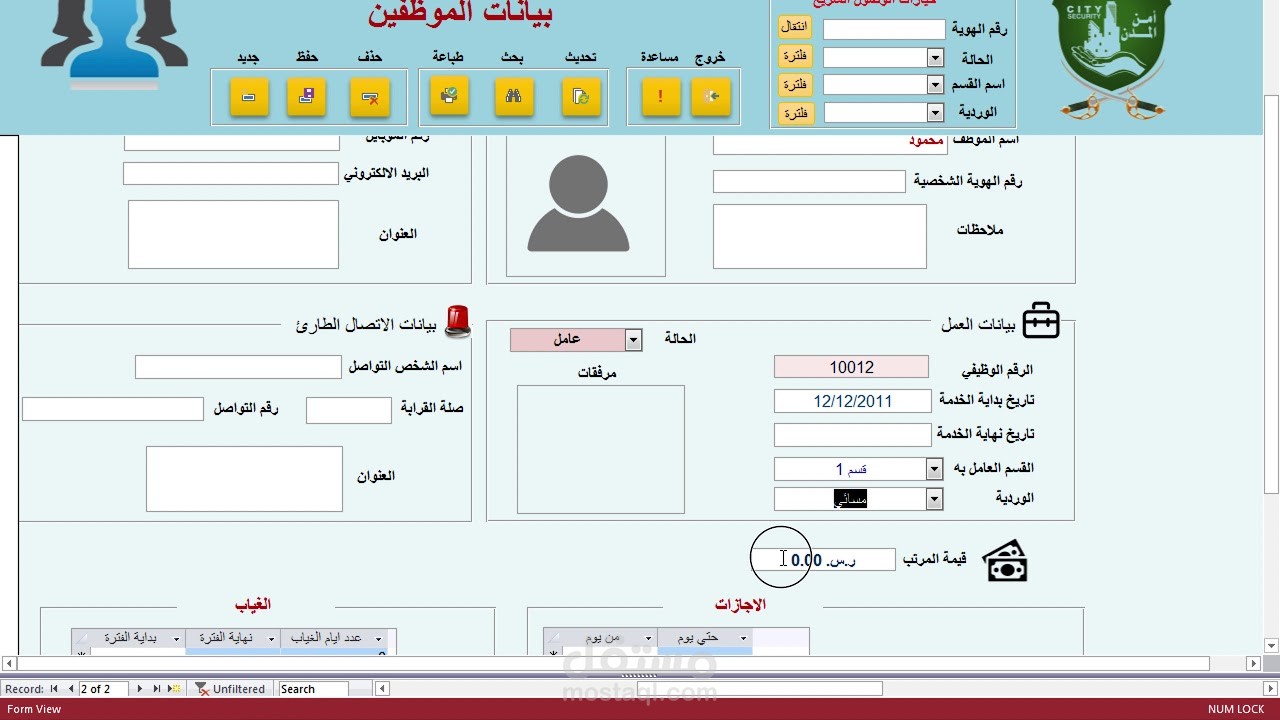Screen dimensions: 1280x720
Task: Expand the القسم العامل به dropdown
Action: (934, 468)
